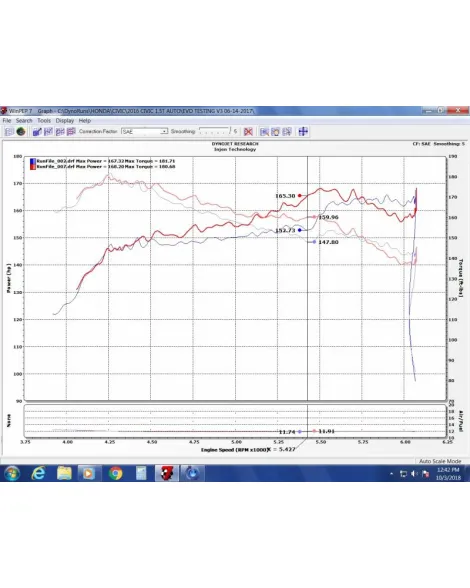Screen dimensions: 470x588
Task: Open Windows Media Player from taskbar
Action: [89, 473]
